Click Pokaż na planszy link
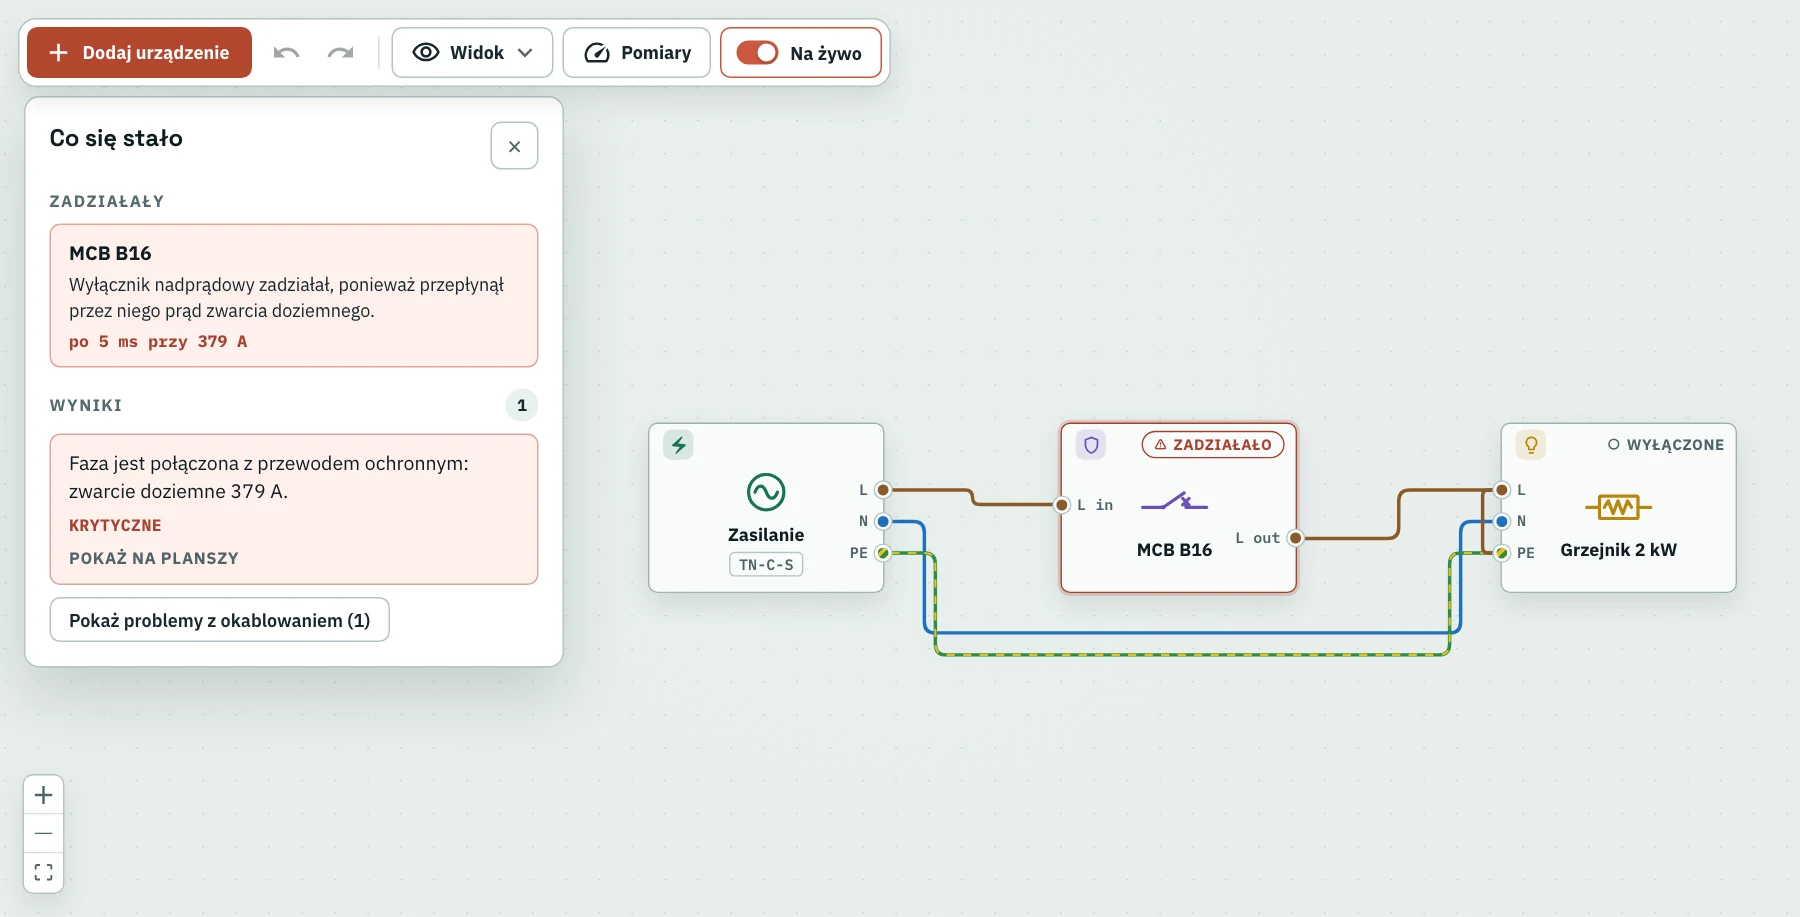1800x917 pixels. coord(154,558)
